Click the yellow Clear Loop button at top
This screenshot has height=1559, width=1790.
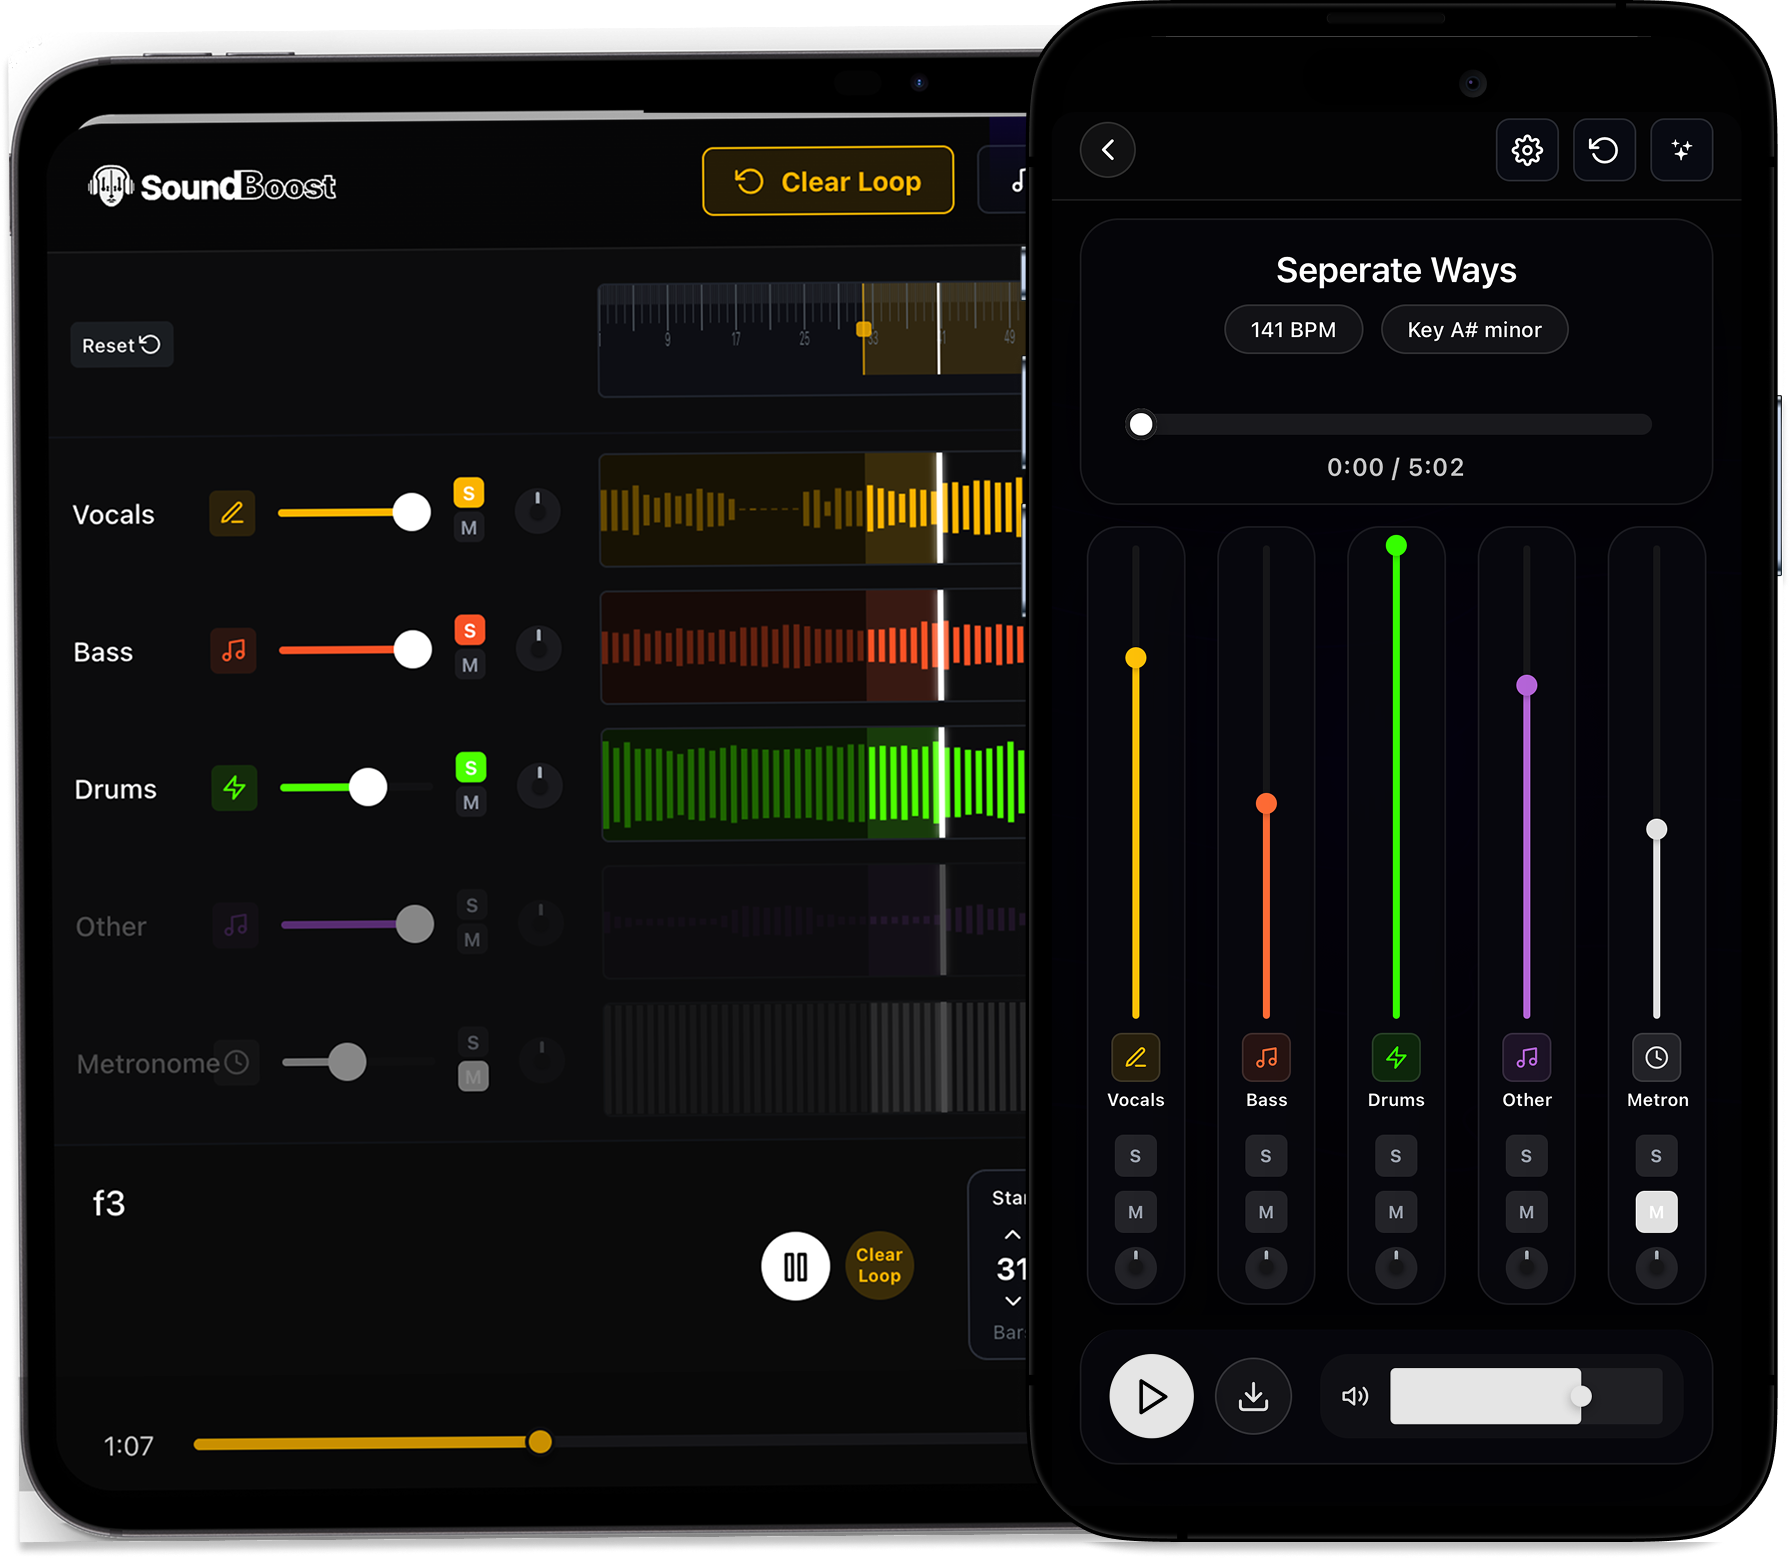(x=828, y=181)
